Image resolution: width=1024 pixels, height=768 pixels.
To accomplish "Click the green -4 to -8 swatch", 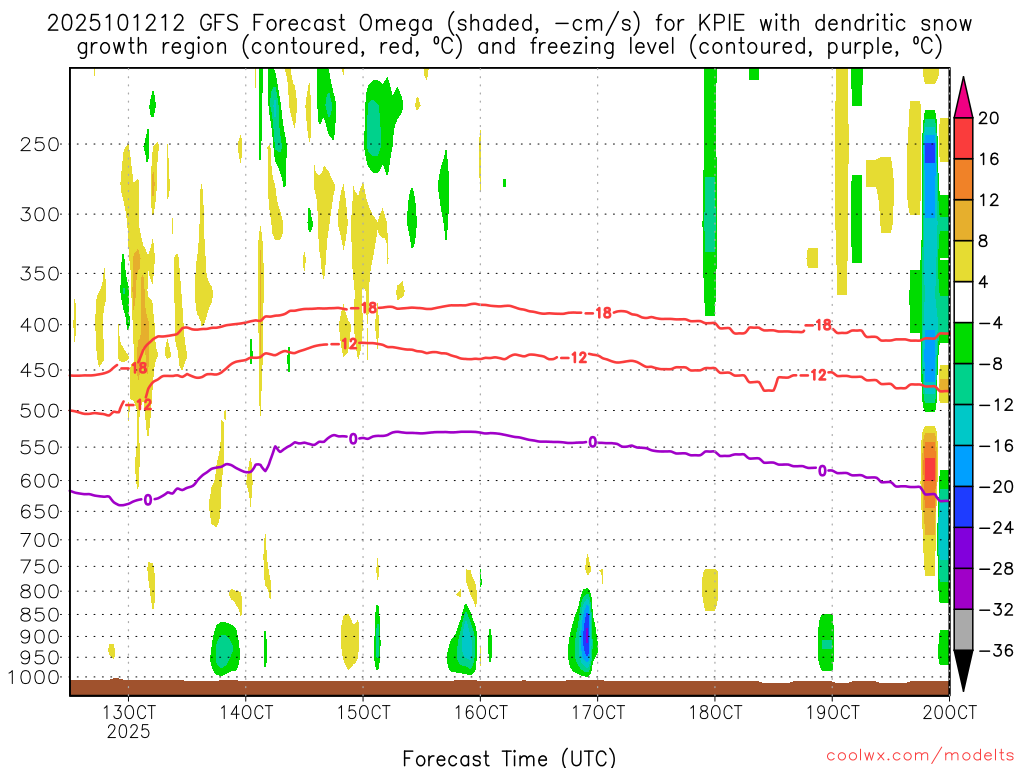I will pos(963,343).
